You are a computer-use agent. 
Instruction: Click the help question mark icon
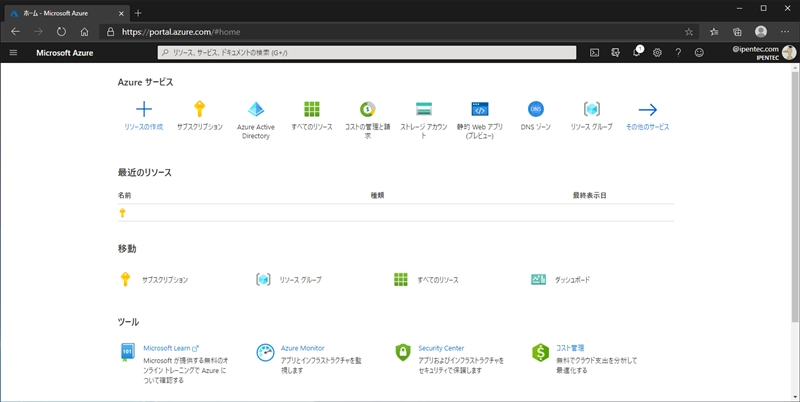pos(678,52)
